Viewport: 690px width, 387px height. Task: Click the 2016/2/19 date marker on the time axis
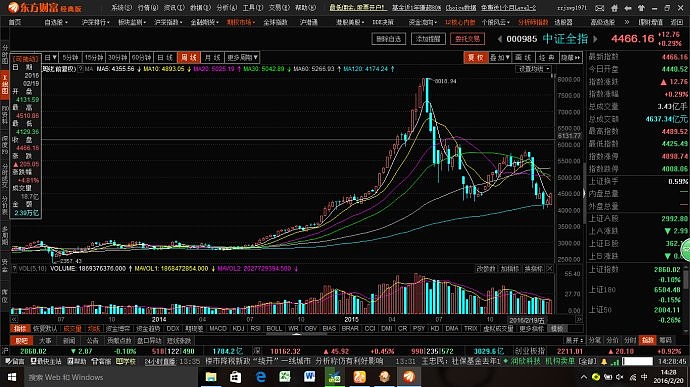click(526, 320)
